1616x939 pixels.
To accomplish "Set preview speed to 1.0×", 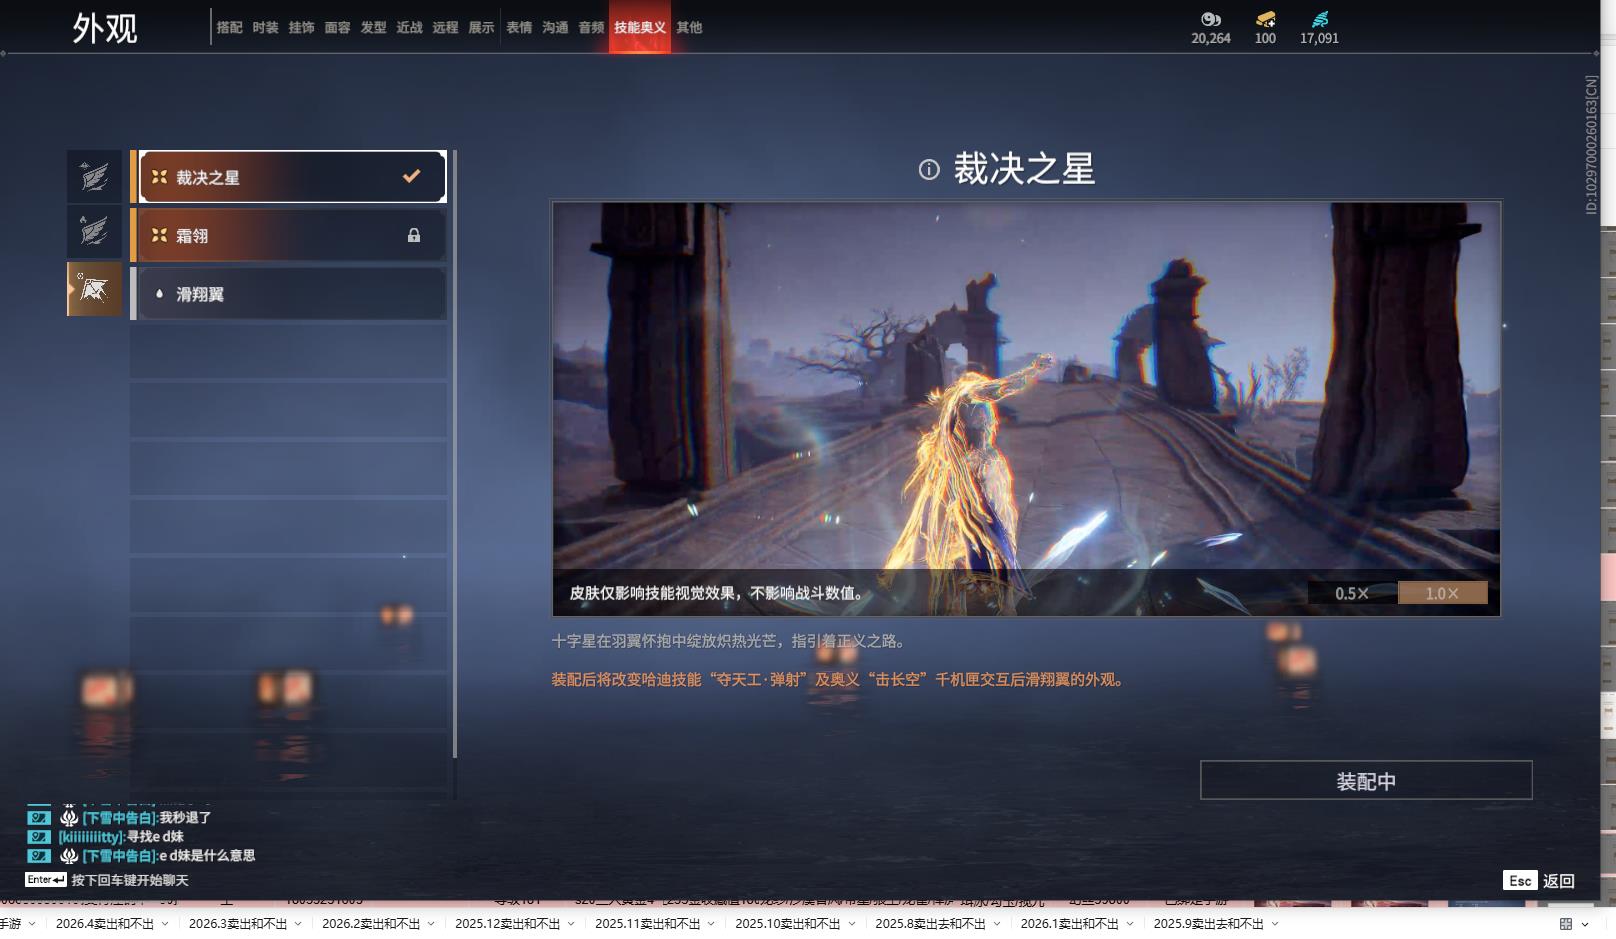I will (1442, 593).
